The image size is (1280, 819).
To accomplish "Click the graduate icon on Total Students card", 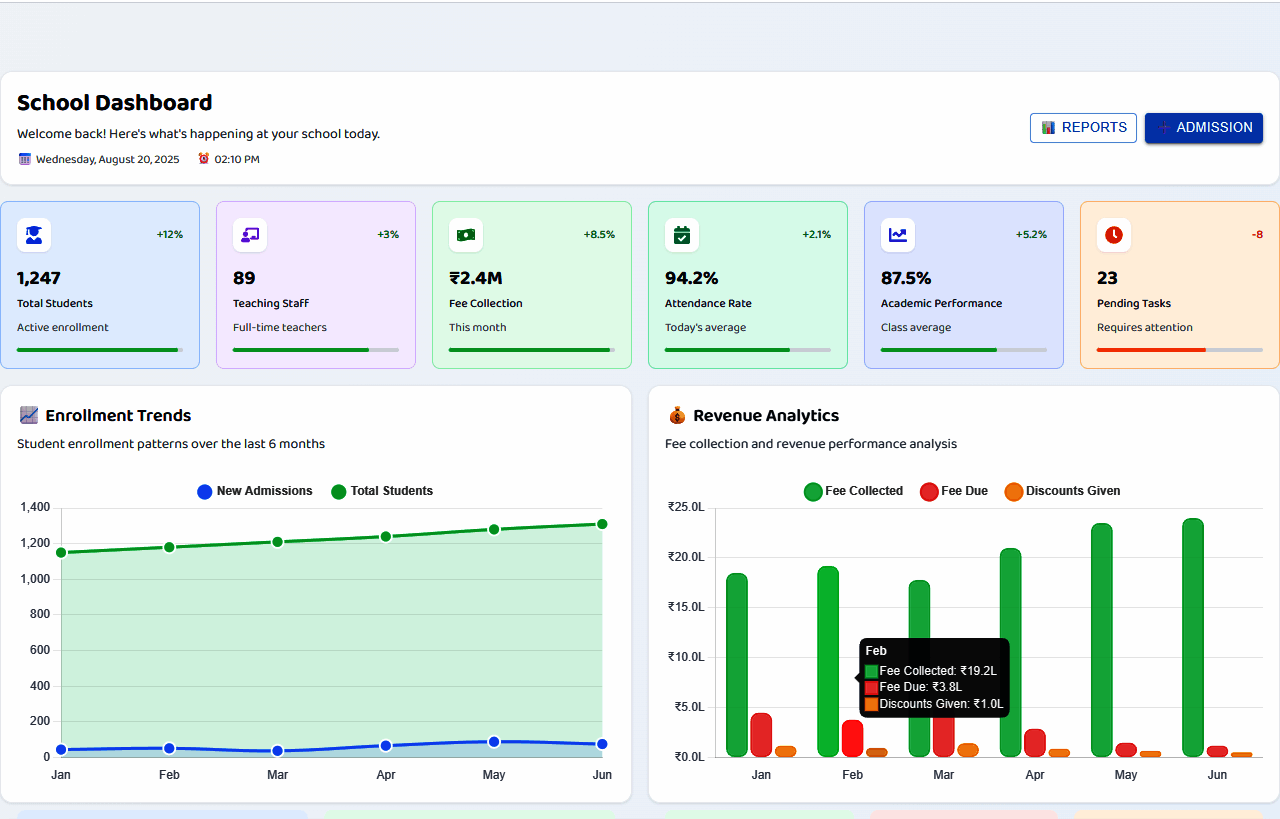I will (x=34, y=235).
